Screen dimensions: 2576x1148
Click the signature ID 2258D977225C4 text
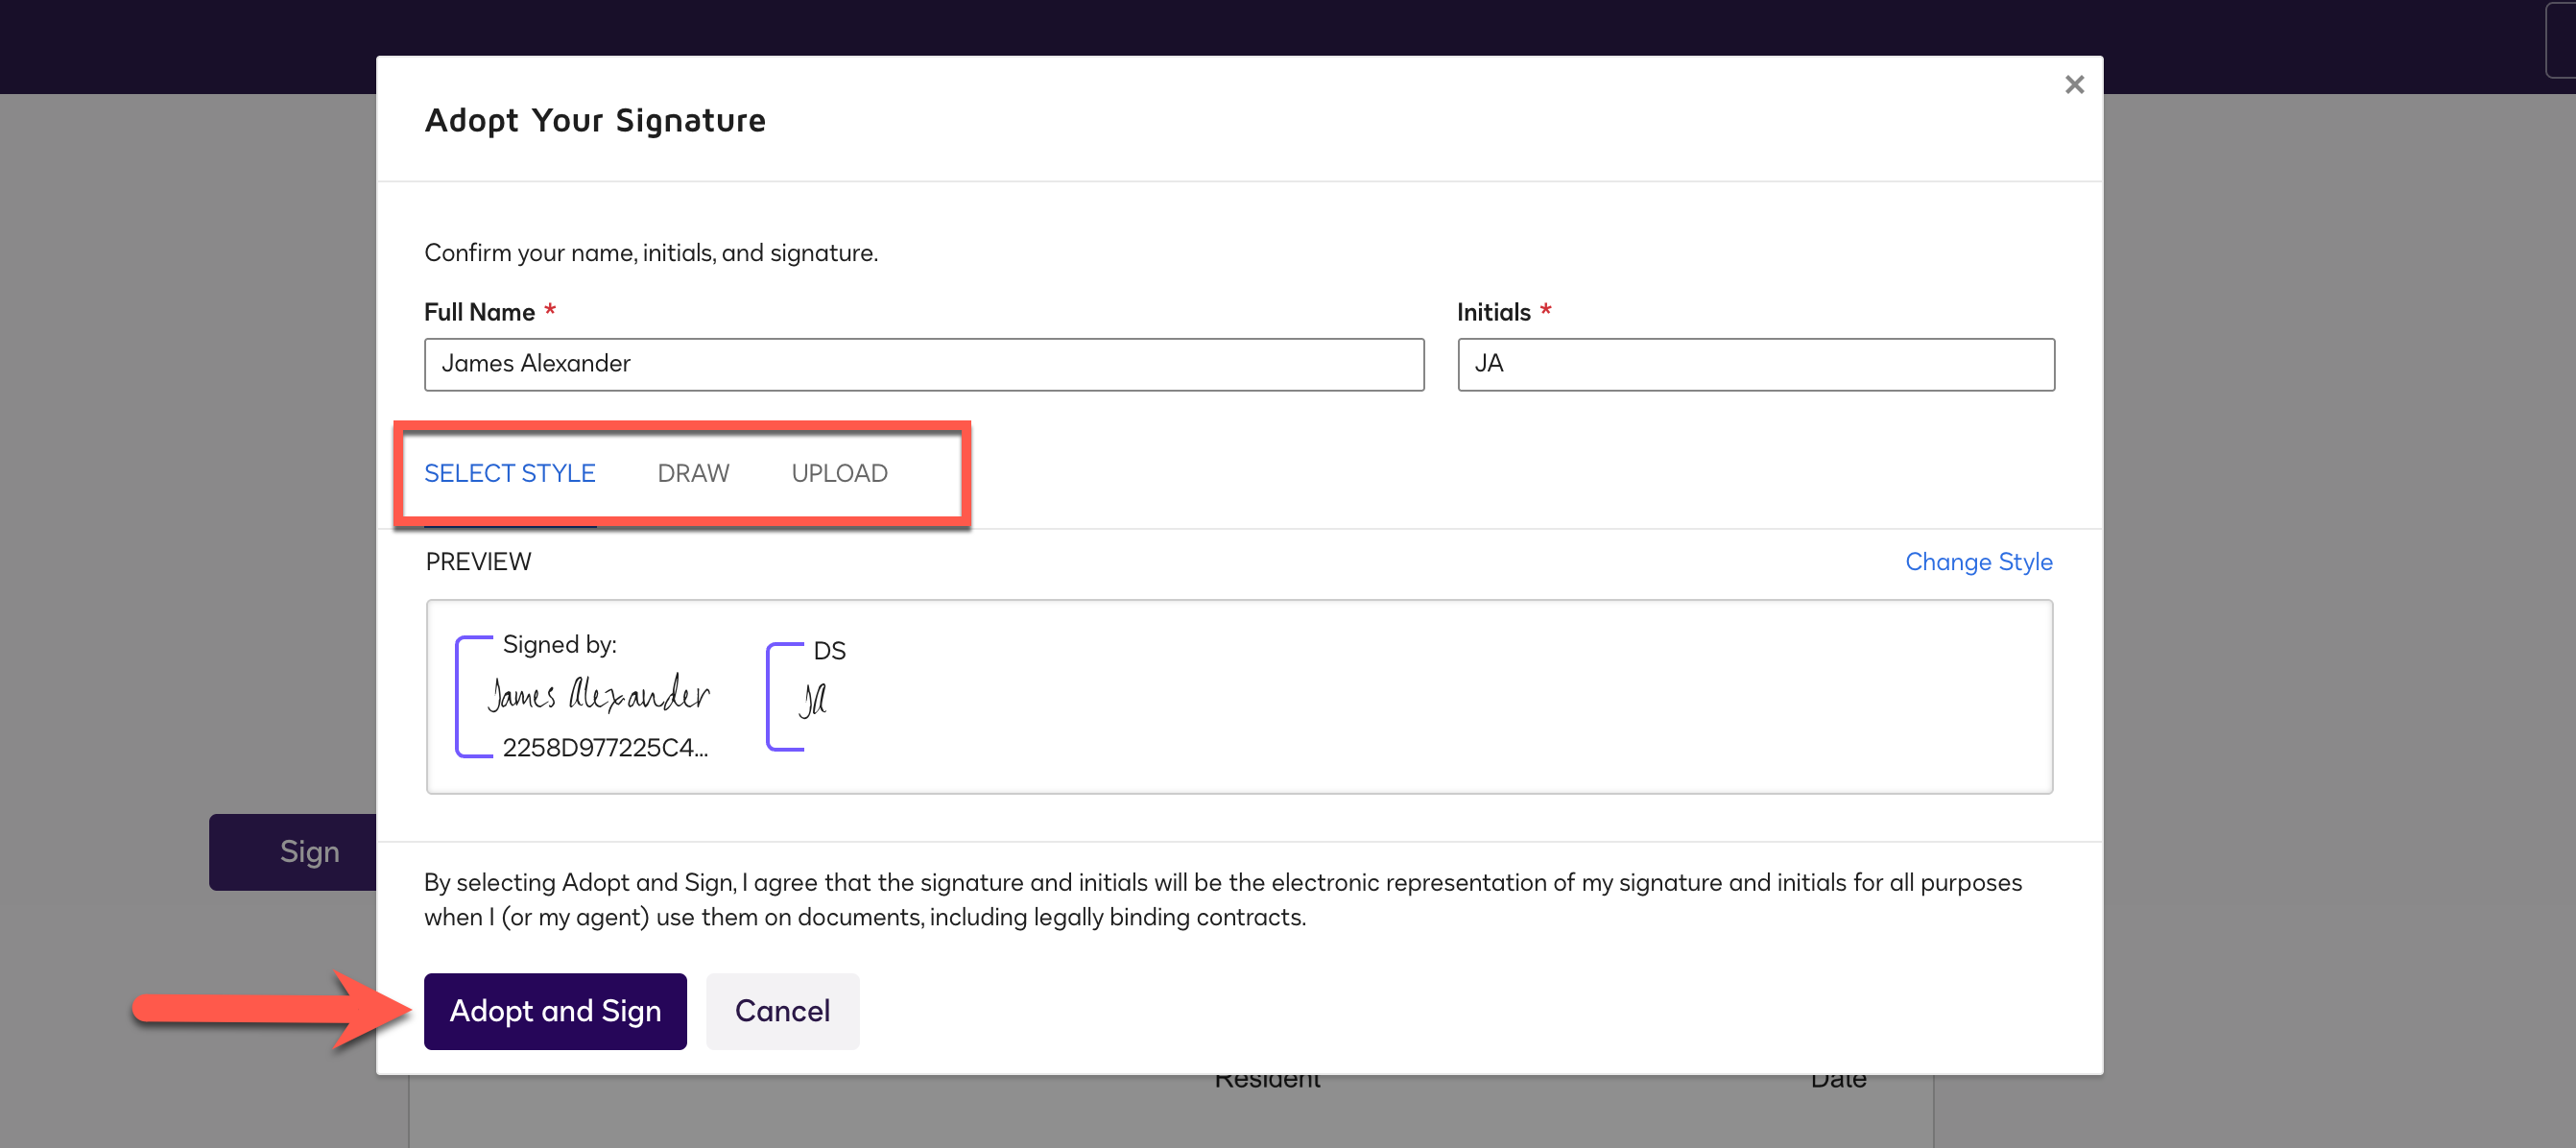pyautogui.click(x=604, y=748)
